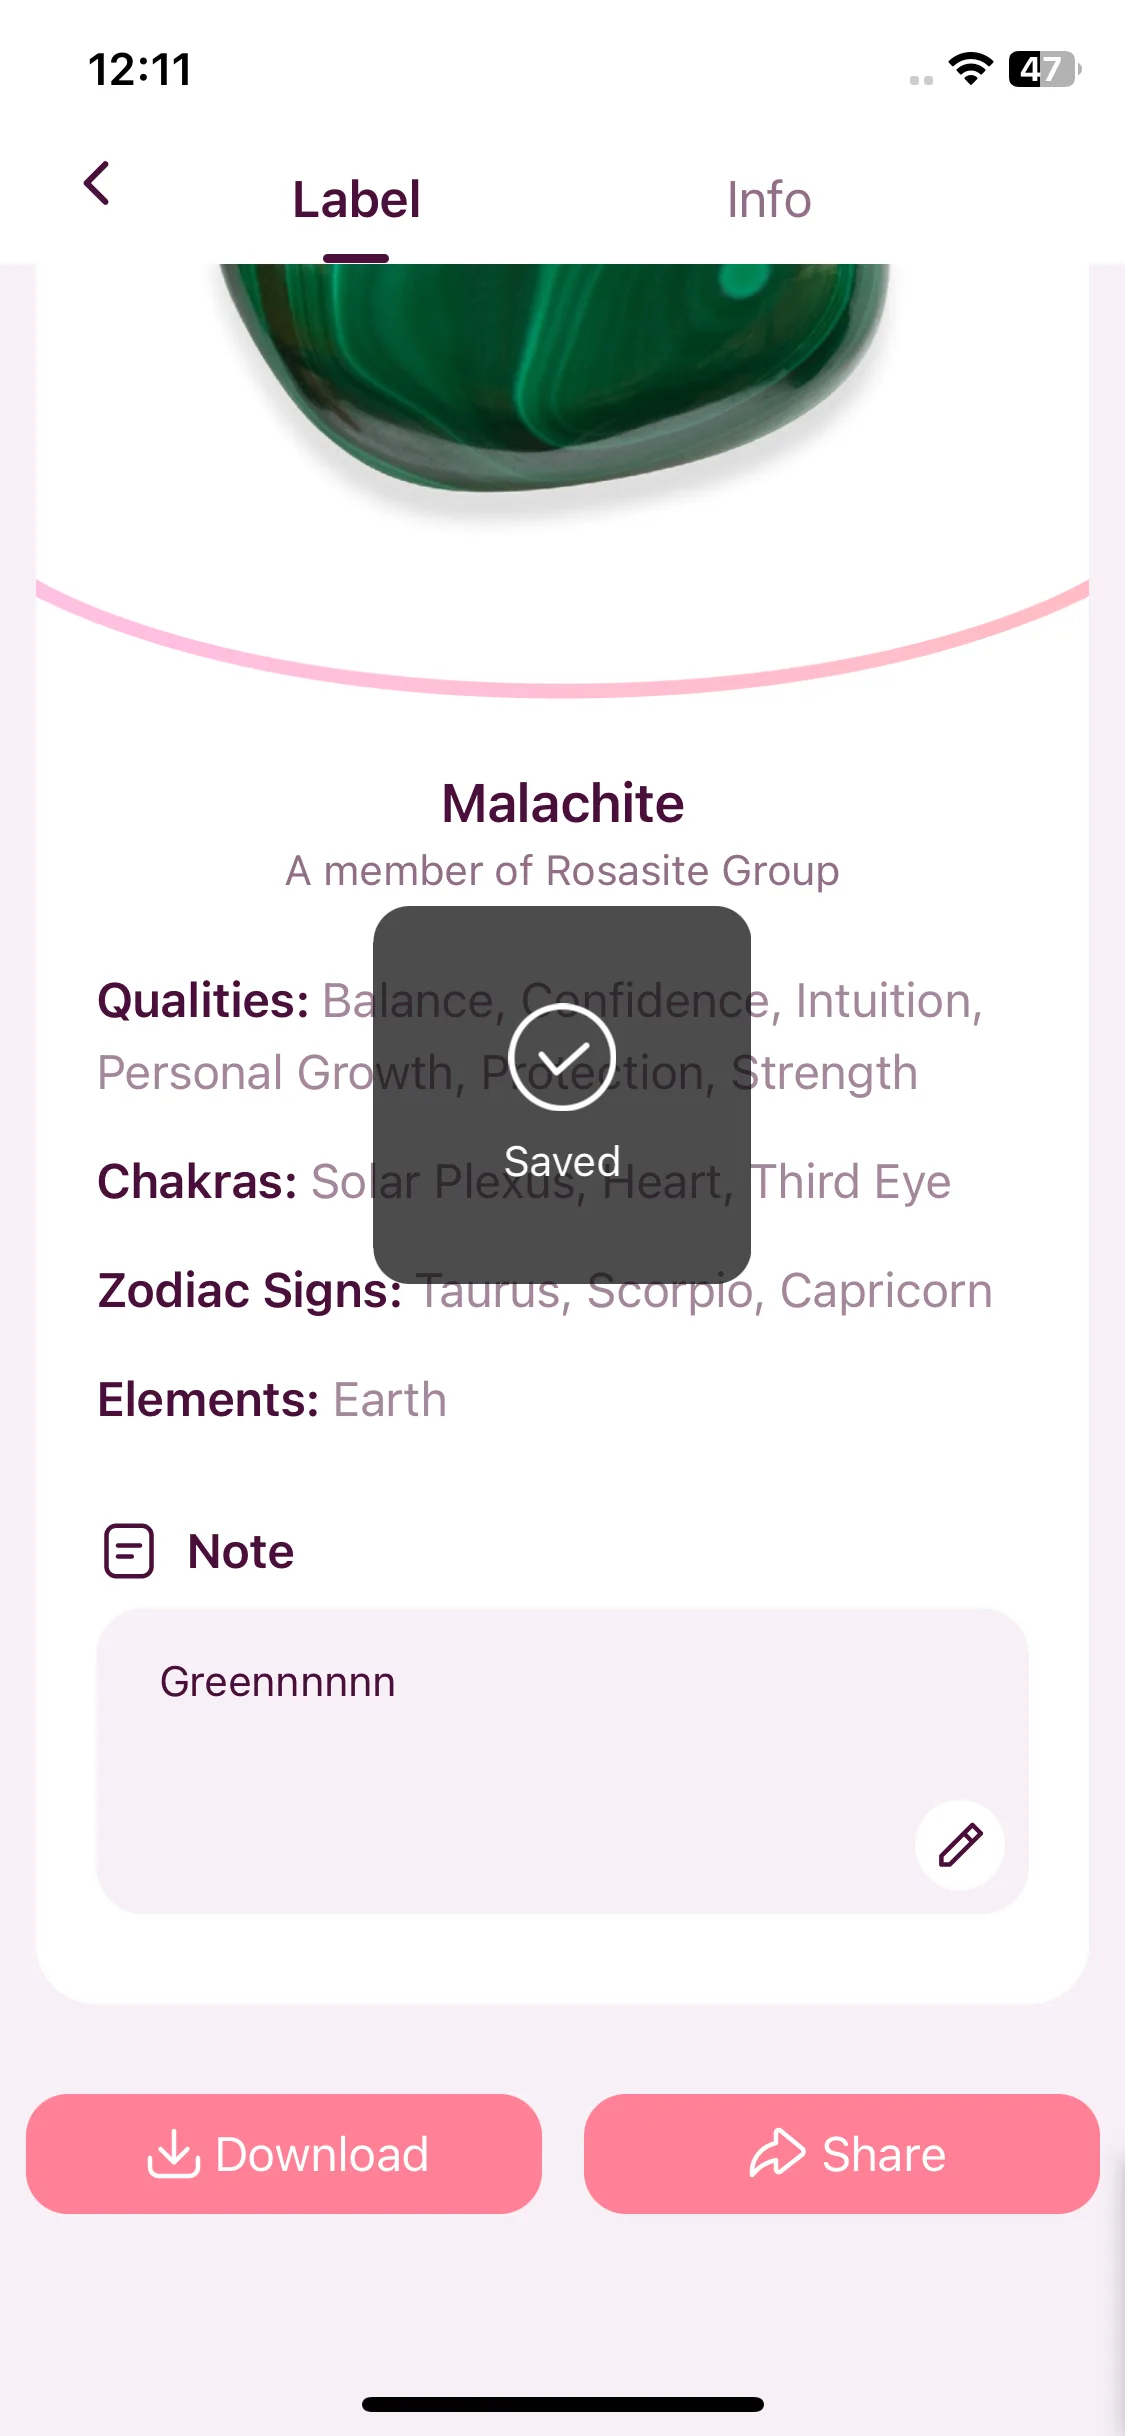Share the Malachite label
1125x2436 pixels.
842,2154
